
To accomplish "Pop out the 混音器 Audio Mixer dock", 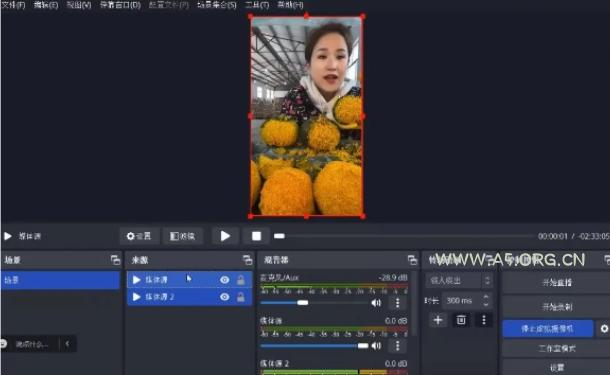I will [x=412, y=260].
